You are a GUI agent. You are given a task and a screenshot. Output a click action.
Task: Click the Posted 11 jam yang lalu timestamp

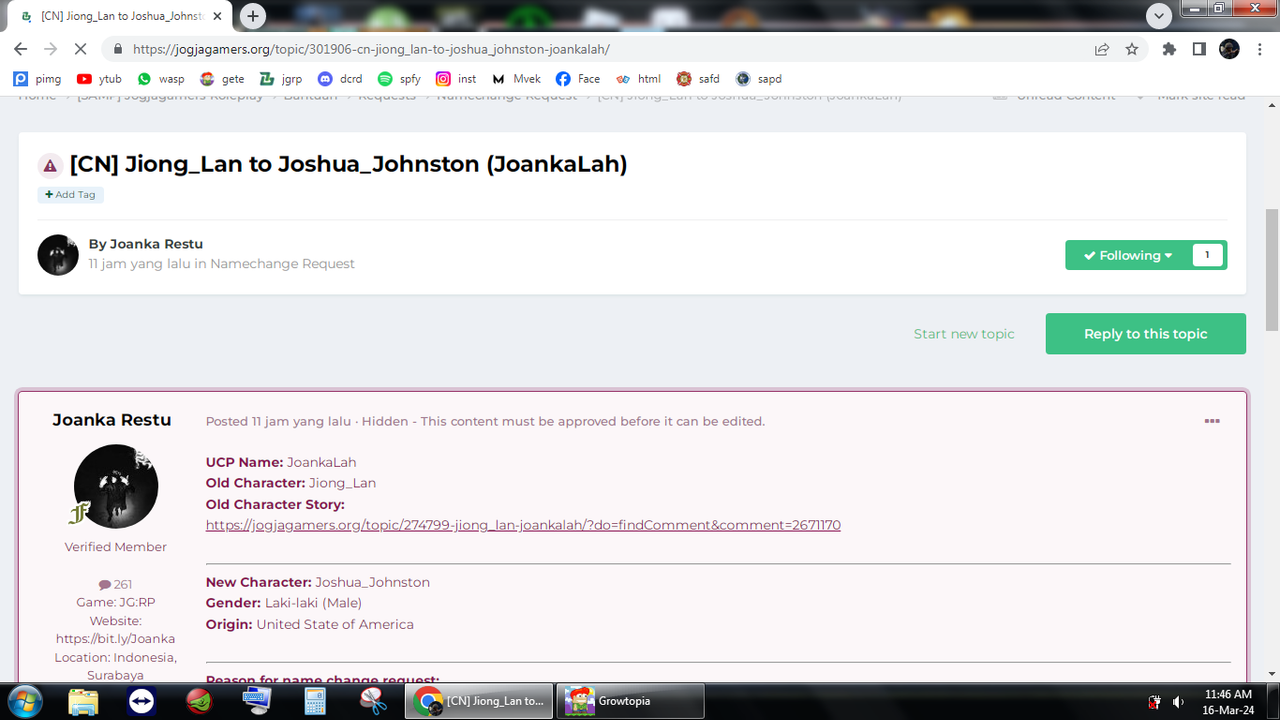pos(278,421)
